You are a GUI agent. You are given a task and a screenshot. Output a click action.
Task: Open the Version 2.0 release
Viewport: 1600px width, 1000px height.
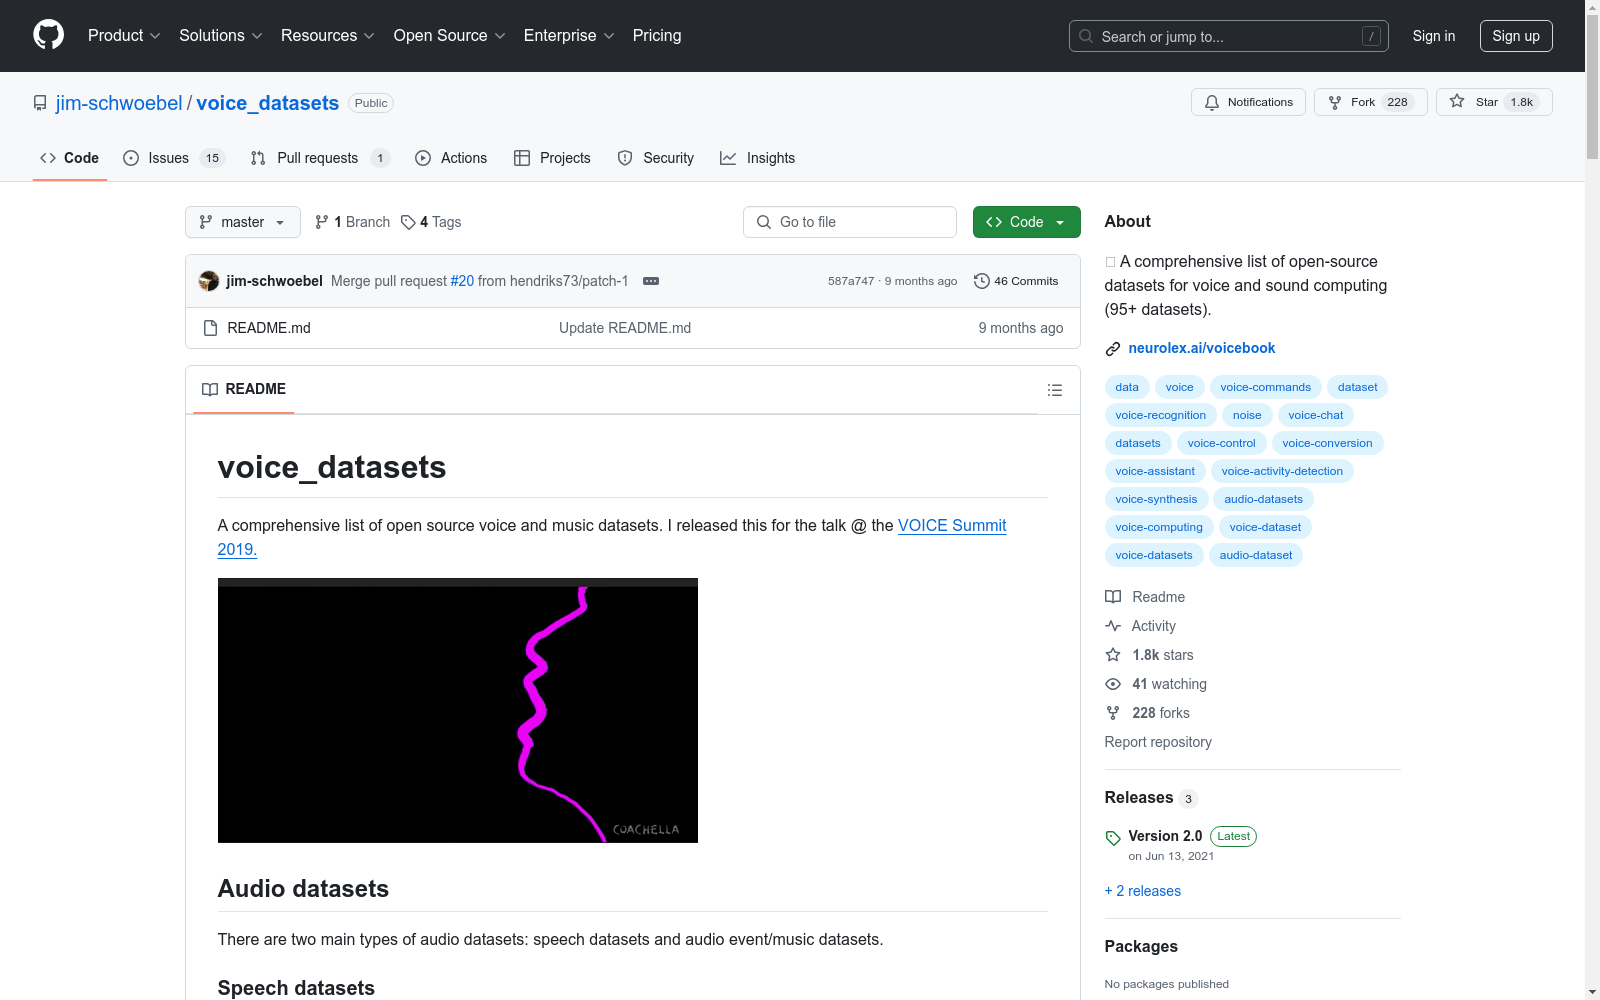tap(1165, 836)
